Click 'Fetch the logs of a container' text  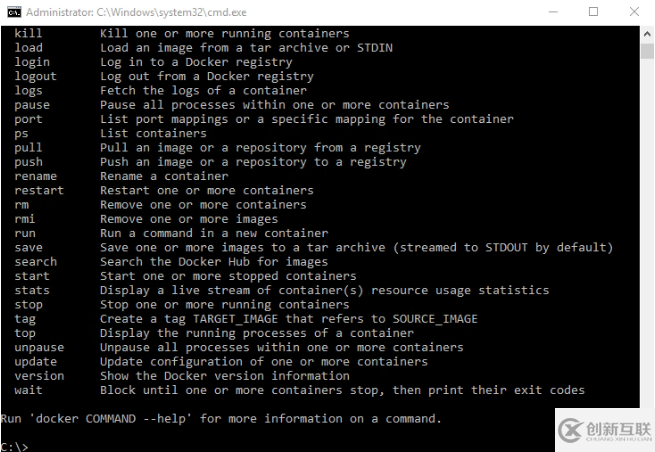pos(203,91)
